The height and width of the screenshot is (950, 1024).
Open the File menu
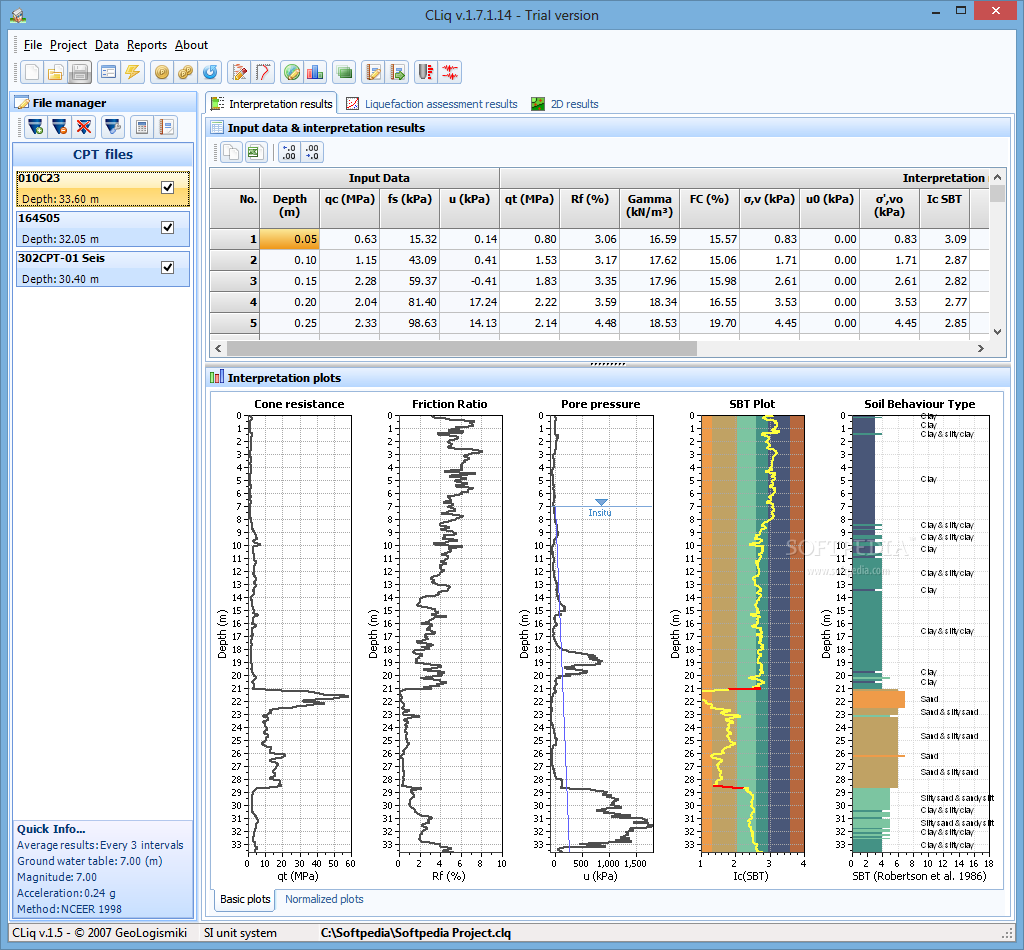33,45
